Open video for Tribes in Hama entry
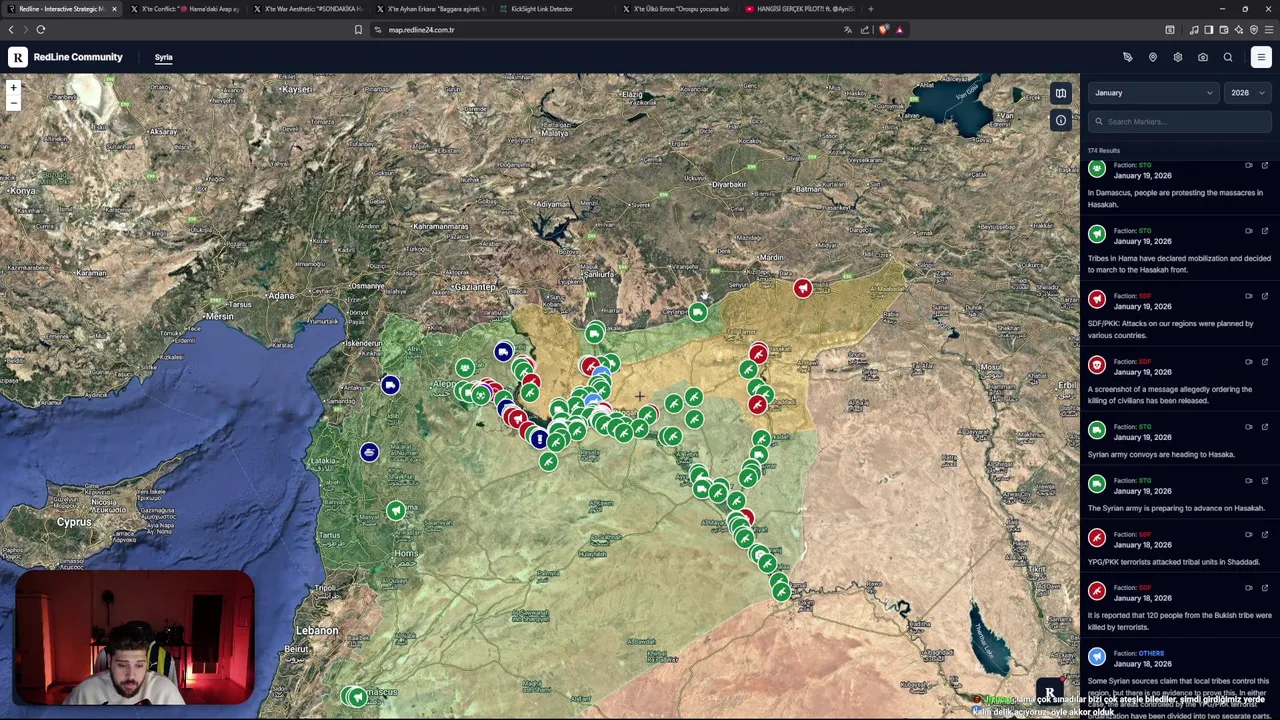 (x=1249, y=231)
